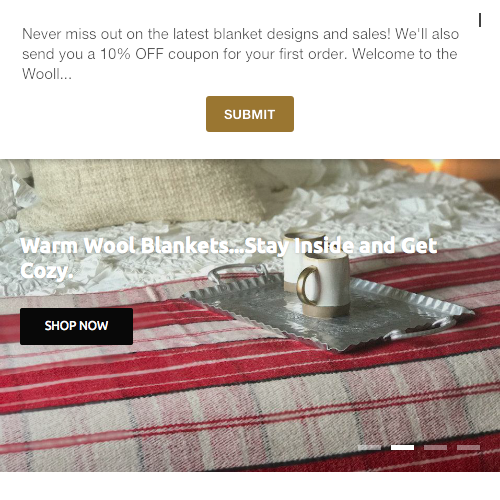Click the gold SUBMIT button

250,114
